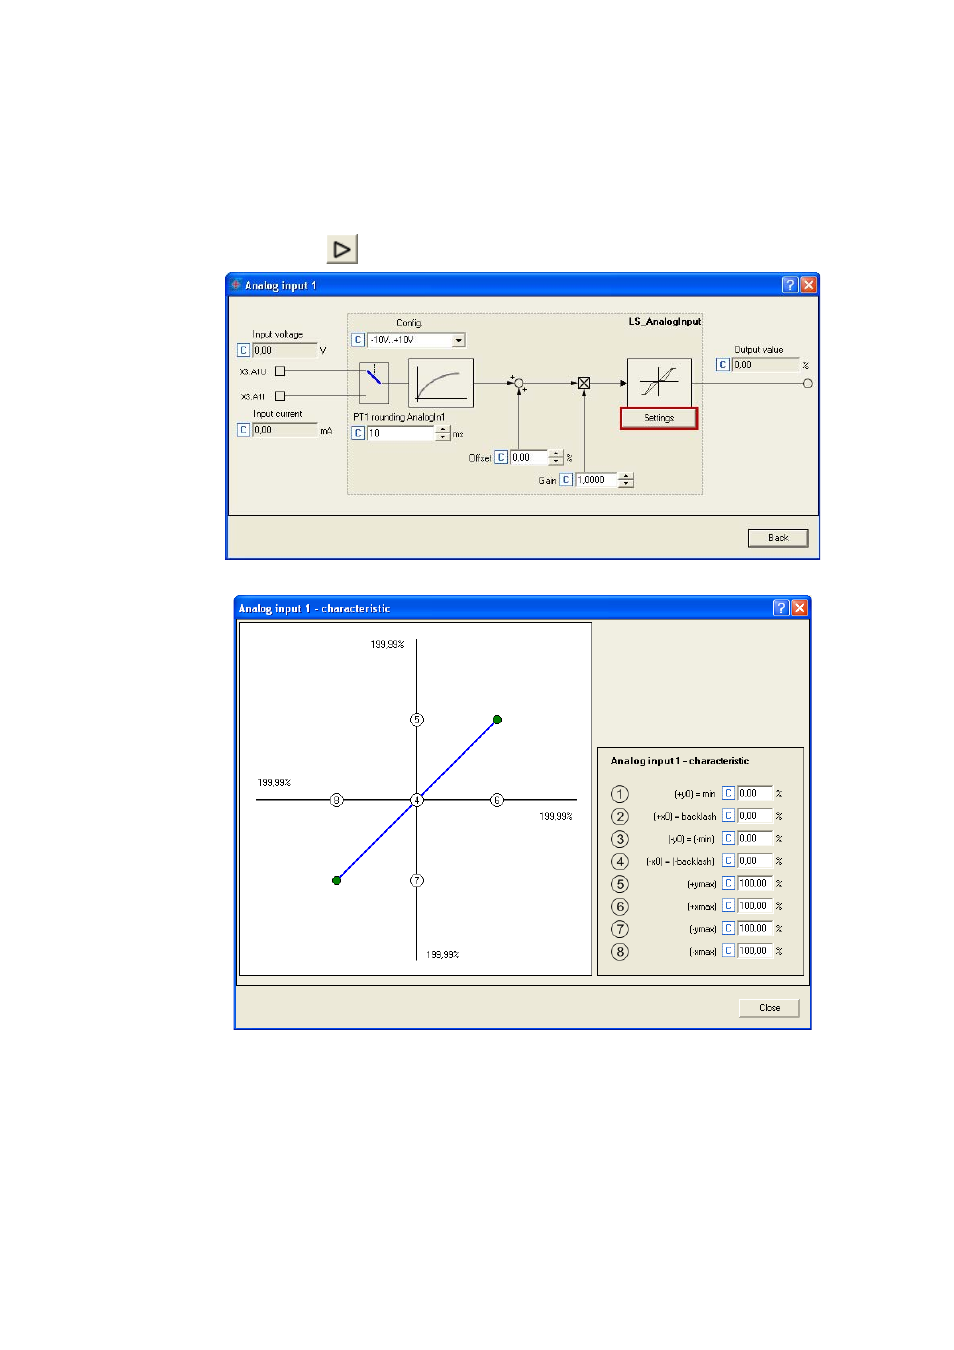Expand the Config -10V..+10V dropdown

[x=459, y=340]
